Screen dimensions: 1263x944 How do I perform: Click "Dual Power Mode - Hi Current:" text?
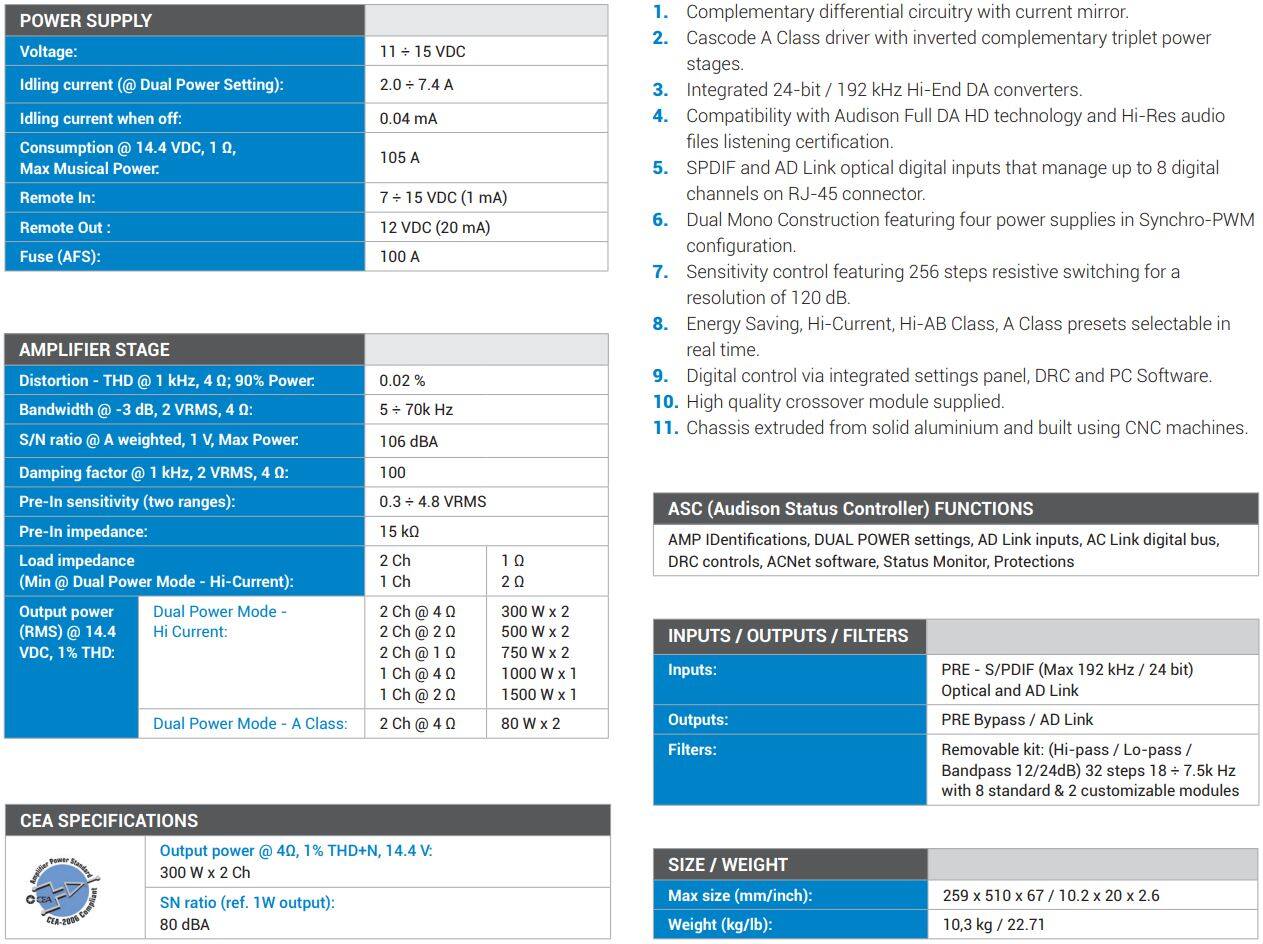pos(220,621)
